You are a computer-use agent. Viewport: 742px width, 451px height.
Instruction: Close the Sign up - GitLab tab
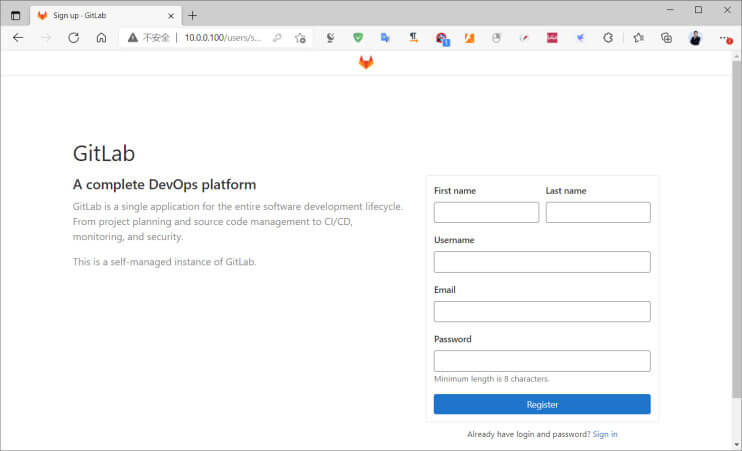pyautogui.click(x=171, y=16)
